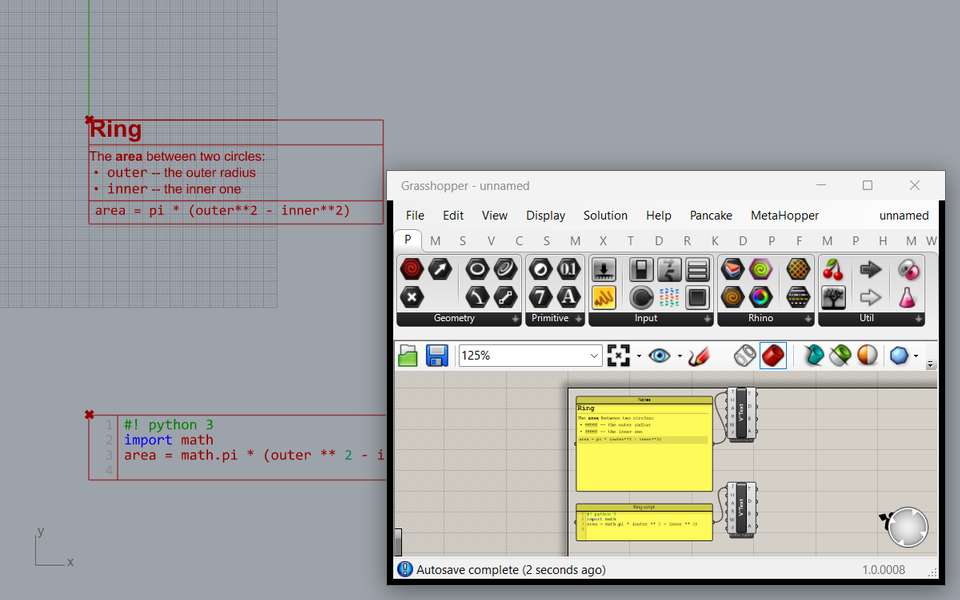This screenshot has width=960, height=600.
Task: Select the Cherry Picker Util icon
Action: [833, 269]
